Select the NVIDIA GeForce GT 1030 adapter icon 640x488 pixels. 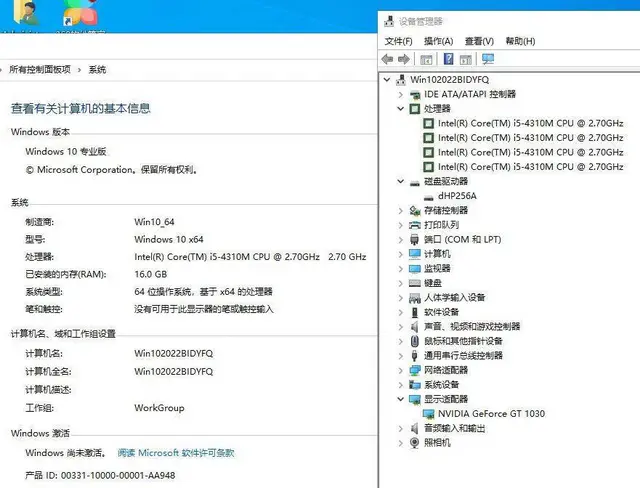[x=429, y=414]
